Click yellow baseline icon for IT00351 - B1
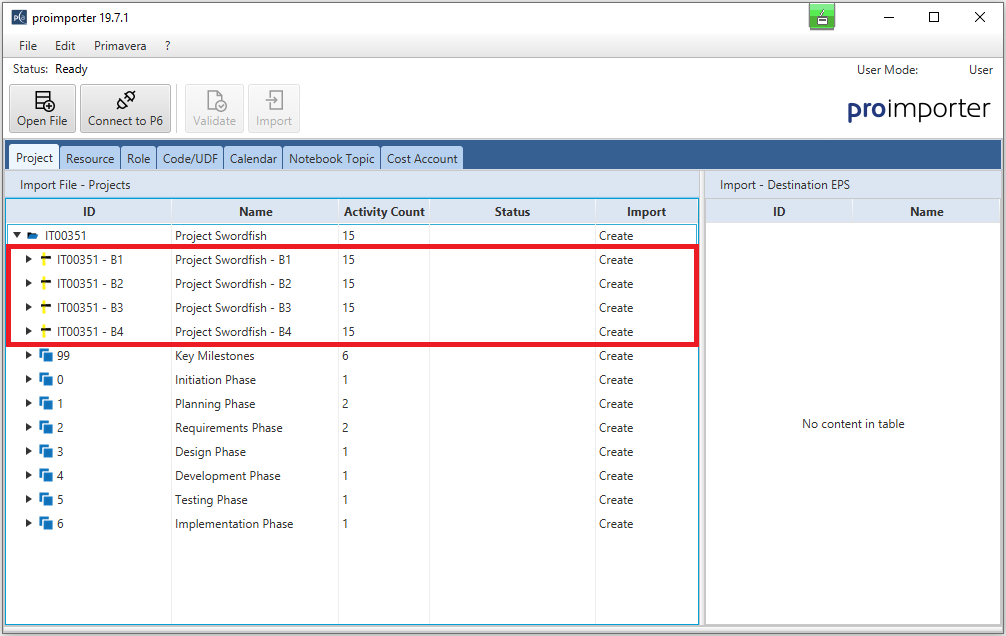1006x636 pixels. pos(46,259)
